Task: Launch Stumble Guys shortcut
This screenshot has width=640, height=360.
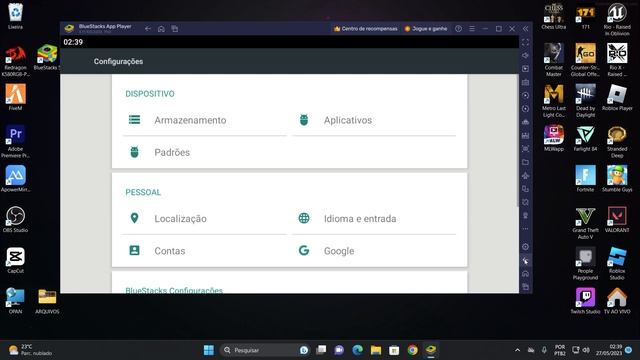Action: coord(617,179)
